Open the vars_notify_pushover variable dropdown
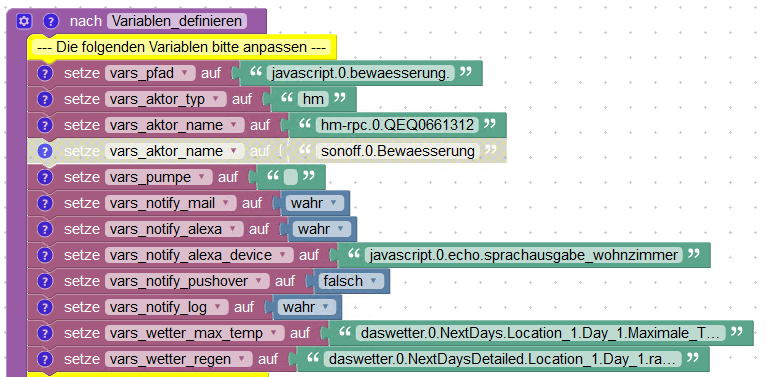The height and width of the screenshot is (377, 767). point(187,281)
